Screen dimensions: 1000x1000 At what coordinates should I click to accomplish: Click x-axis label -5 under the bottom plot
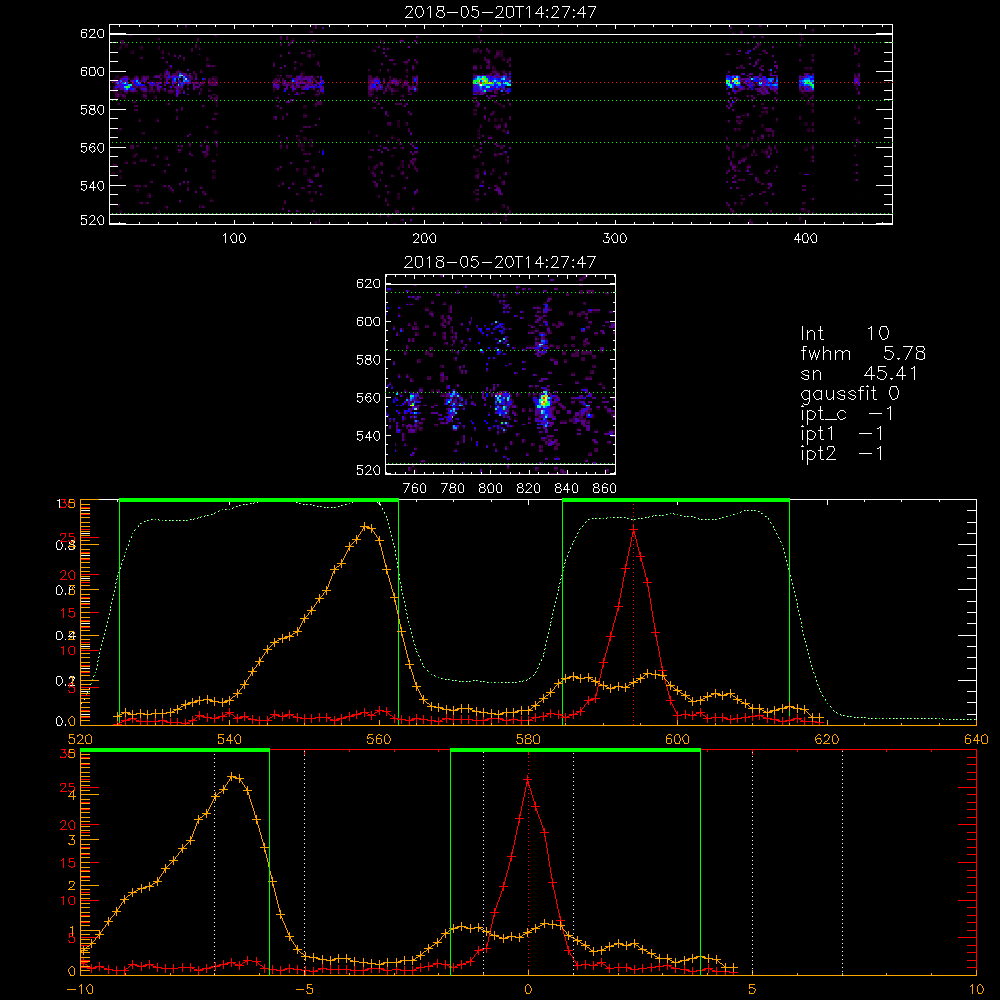click(304, 989)
